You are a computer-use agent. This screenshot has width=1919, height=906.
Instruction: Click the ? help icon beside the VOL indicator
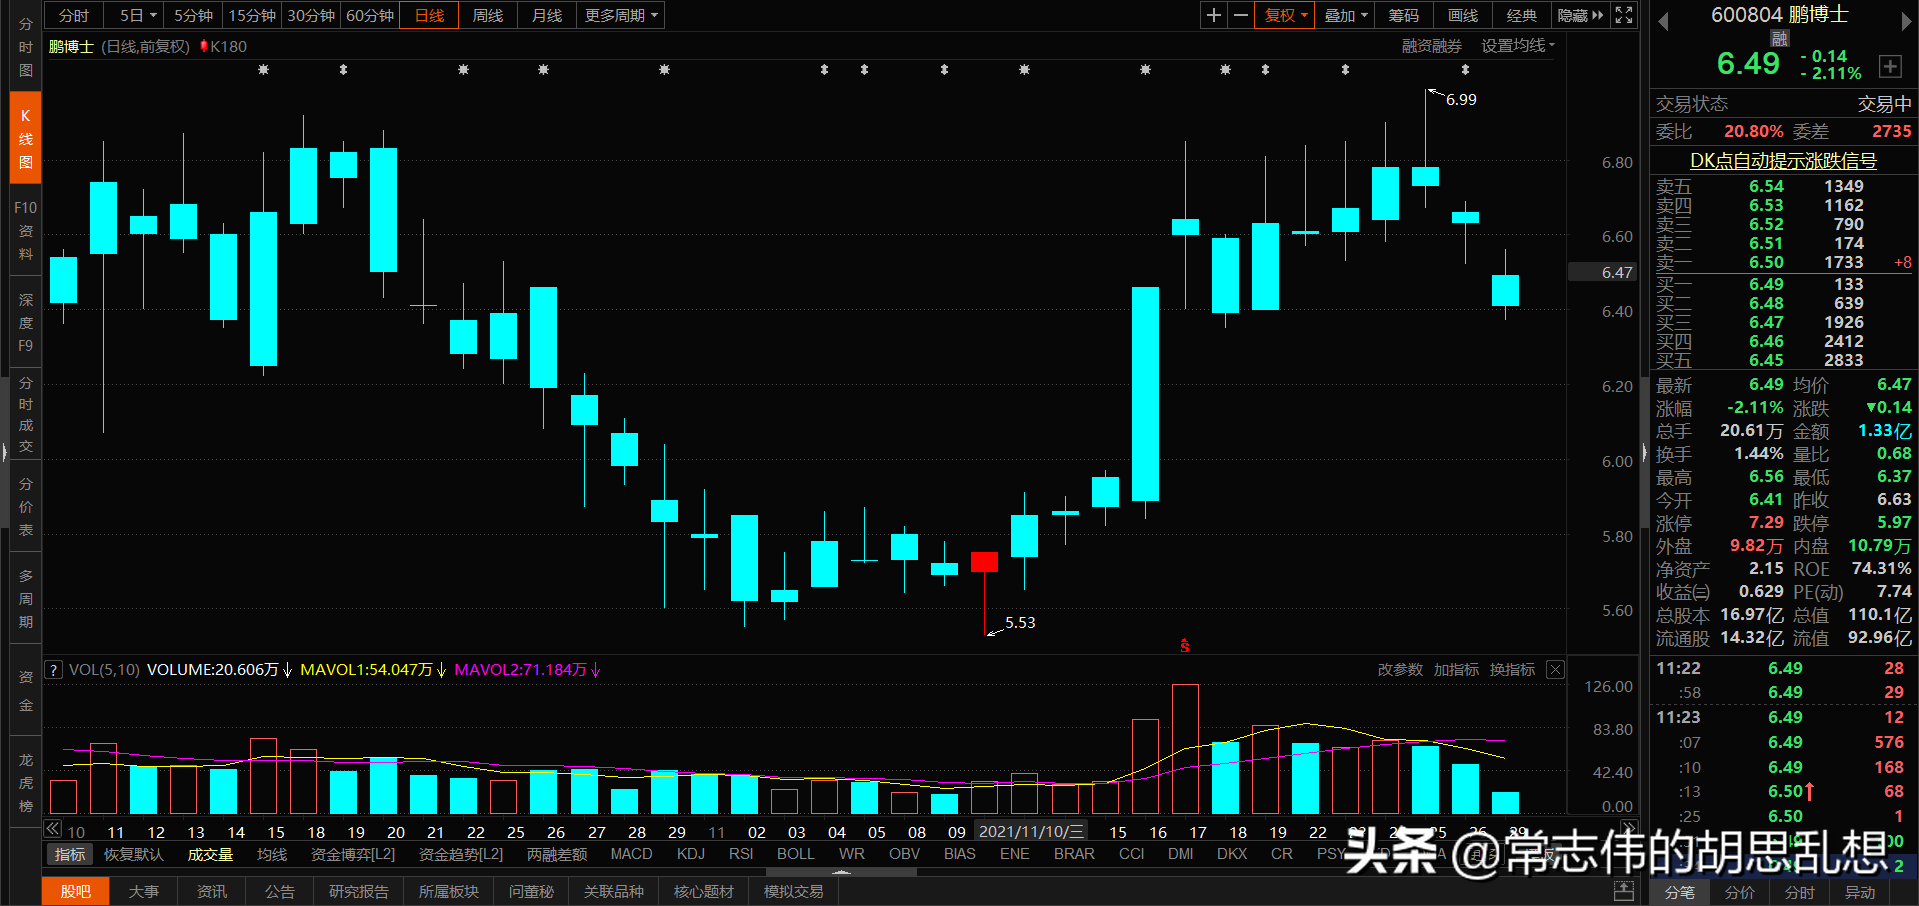point(52,669)
